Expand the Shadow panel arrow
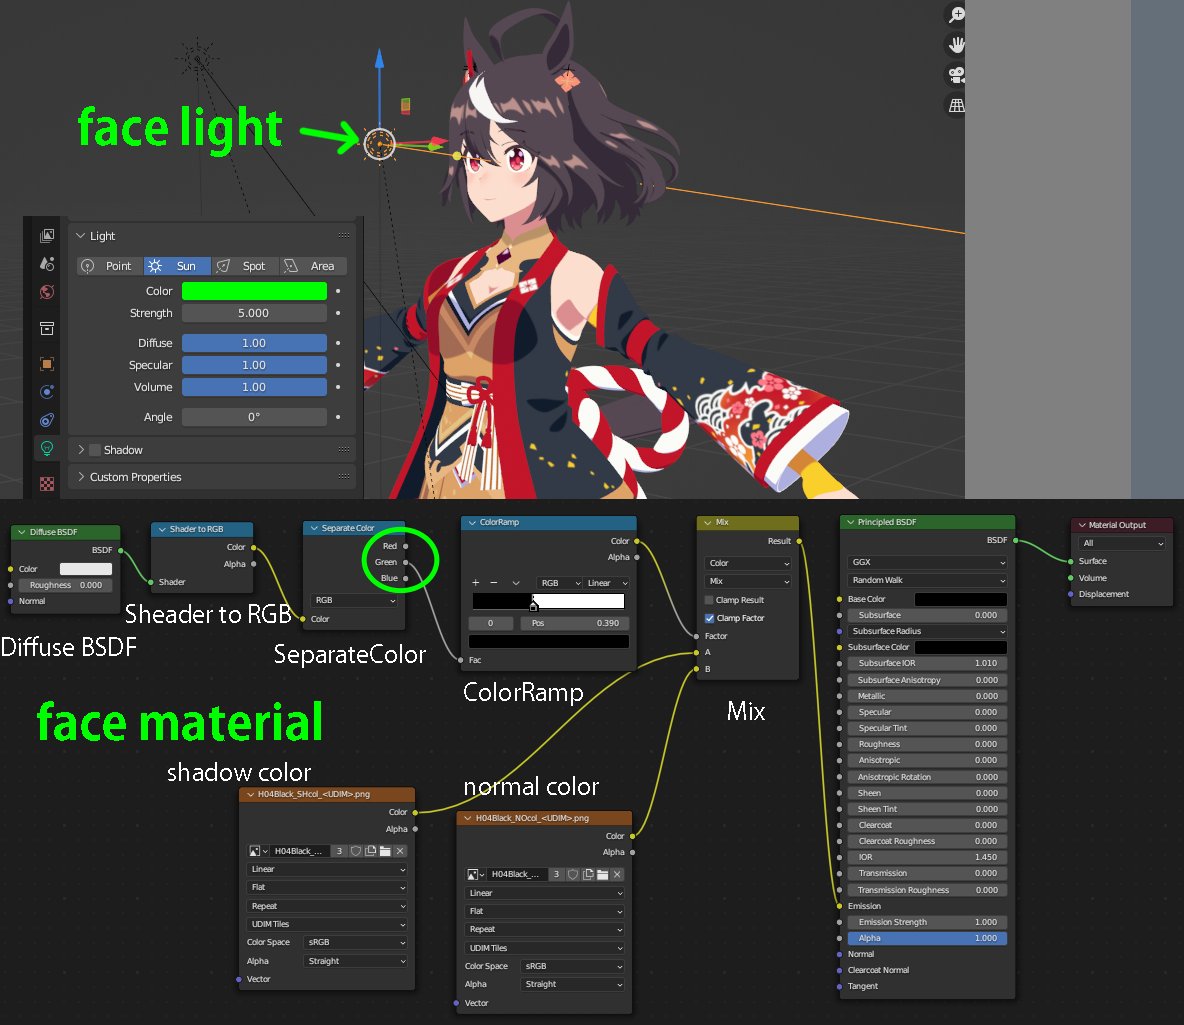 click(x=81, y=450)
